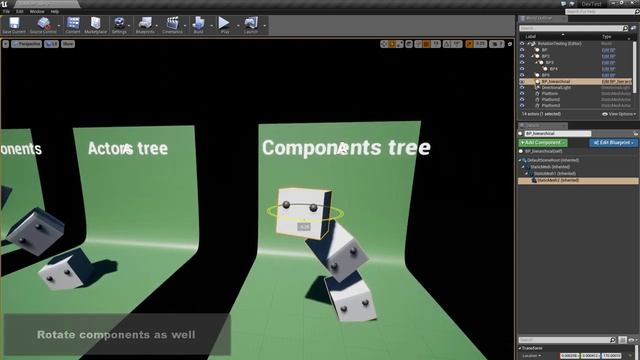Collapse the world root outliner node
Image resolution: width=640 pixels, height=360 pixels.
tap(529, 44)
